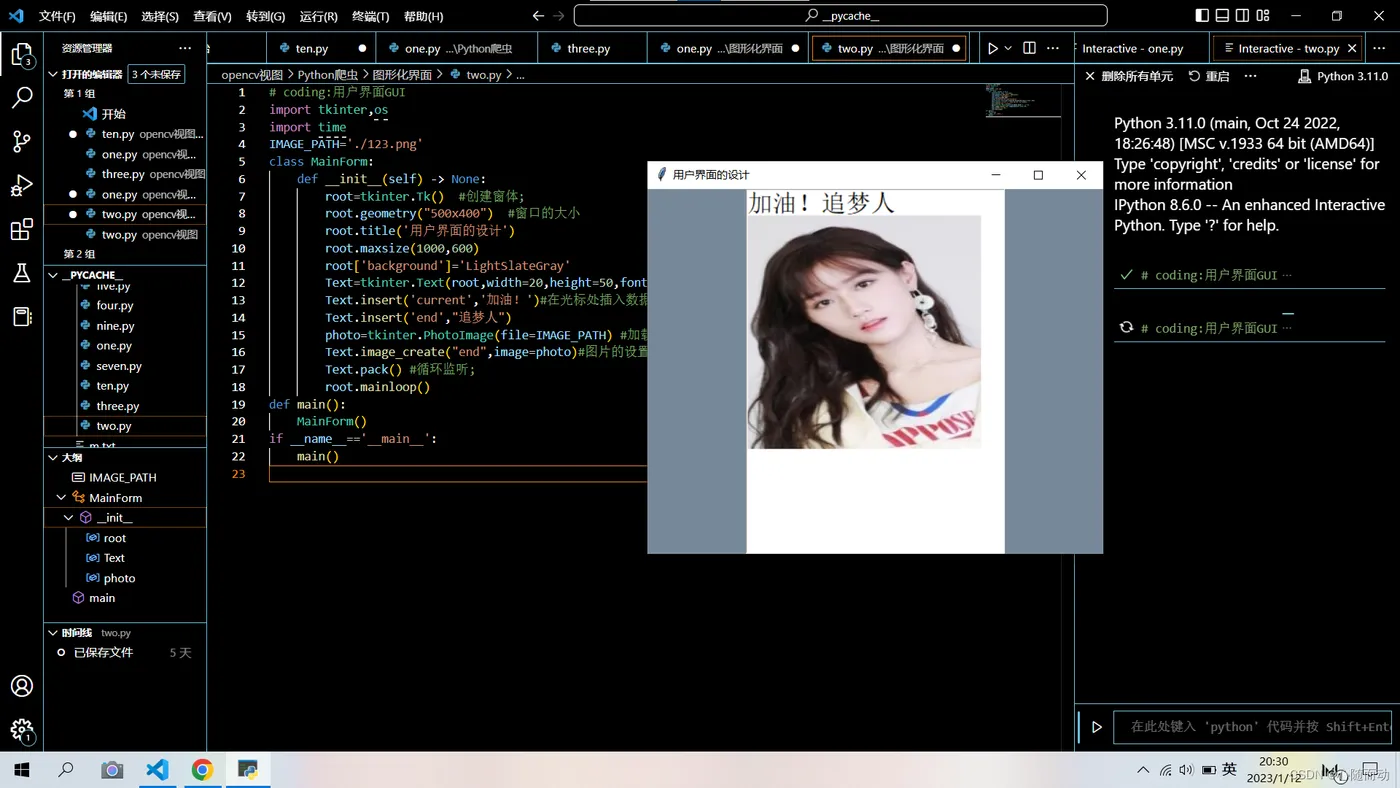Open the Explorer view in activity bar
Viewport: 1400px width, 788px height.
pos(21,54)
